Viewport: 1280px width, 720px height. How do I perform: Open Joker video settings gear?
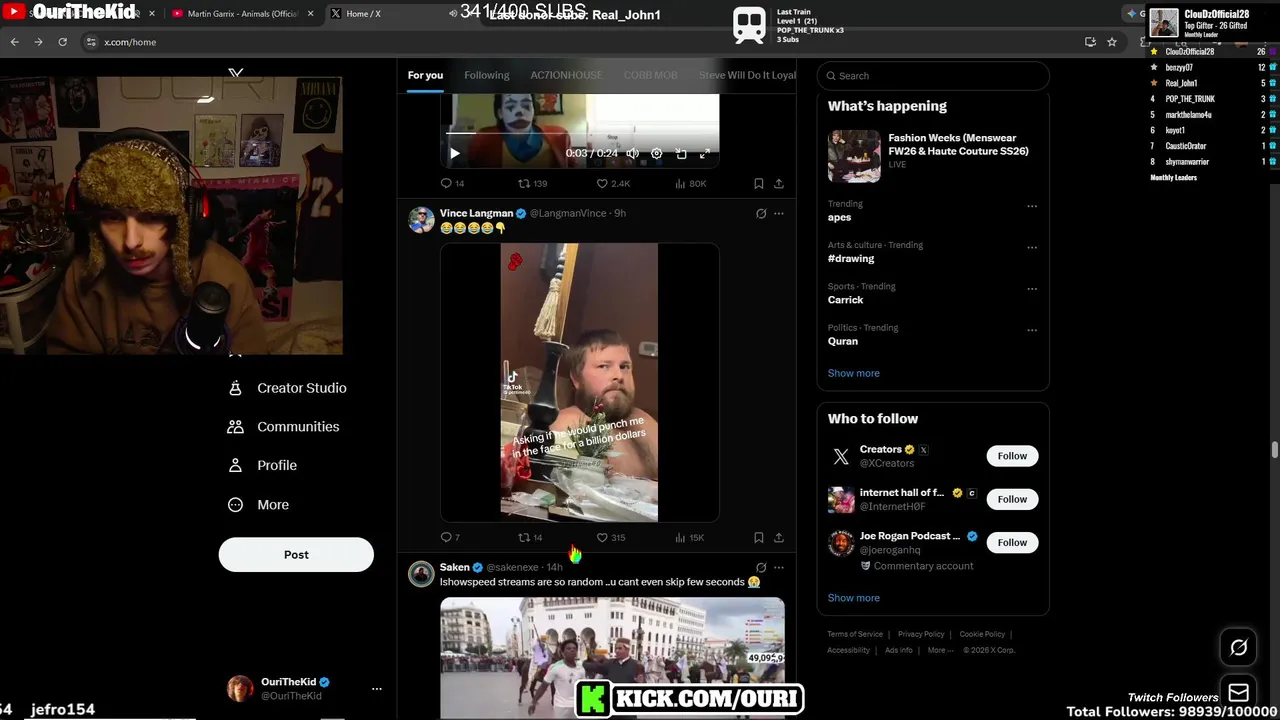(x=657, y=153)
